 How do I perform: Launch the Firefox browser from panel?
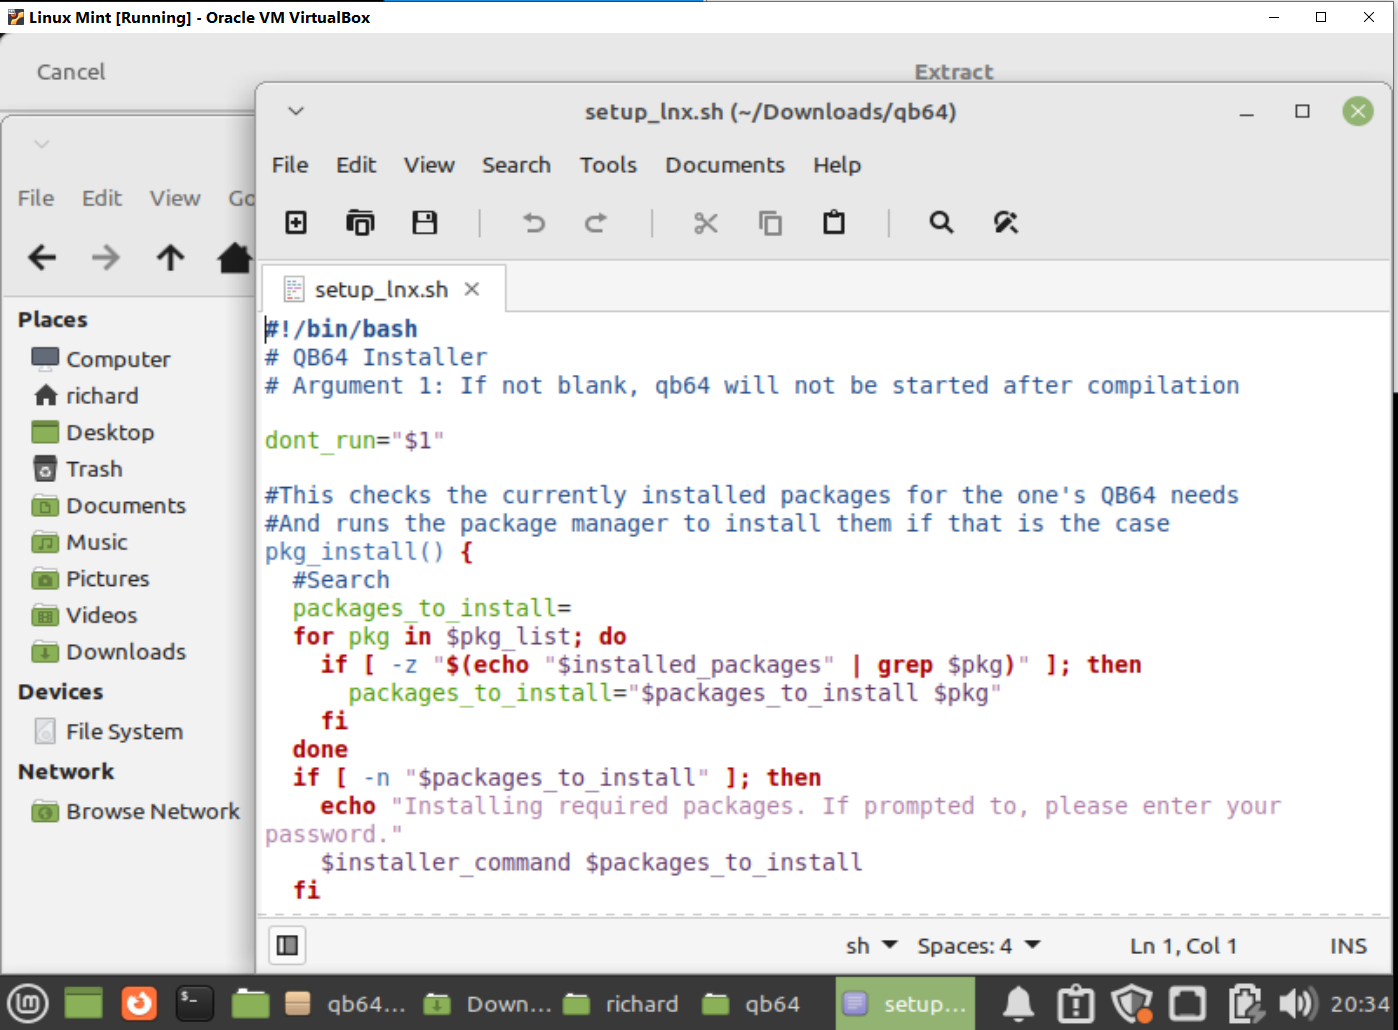click(139, 1003)
